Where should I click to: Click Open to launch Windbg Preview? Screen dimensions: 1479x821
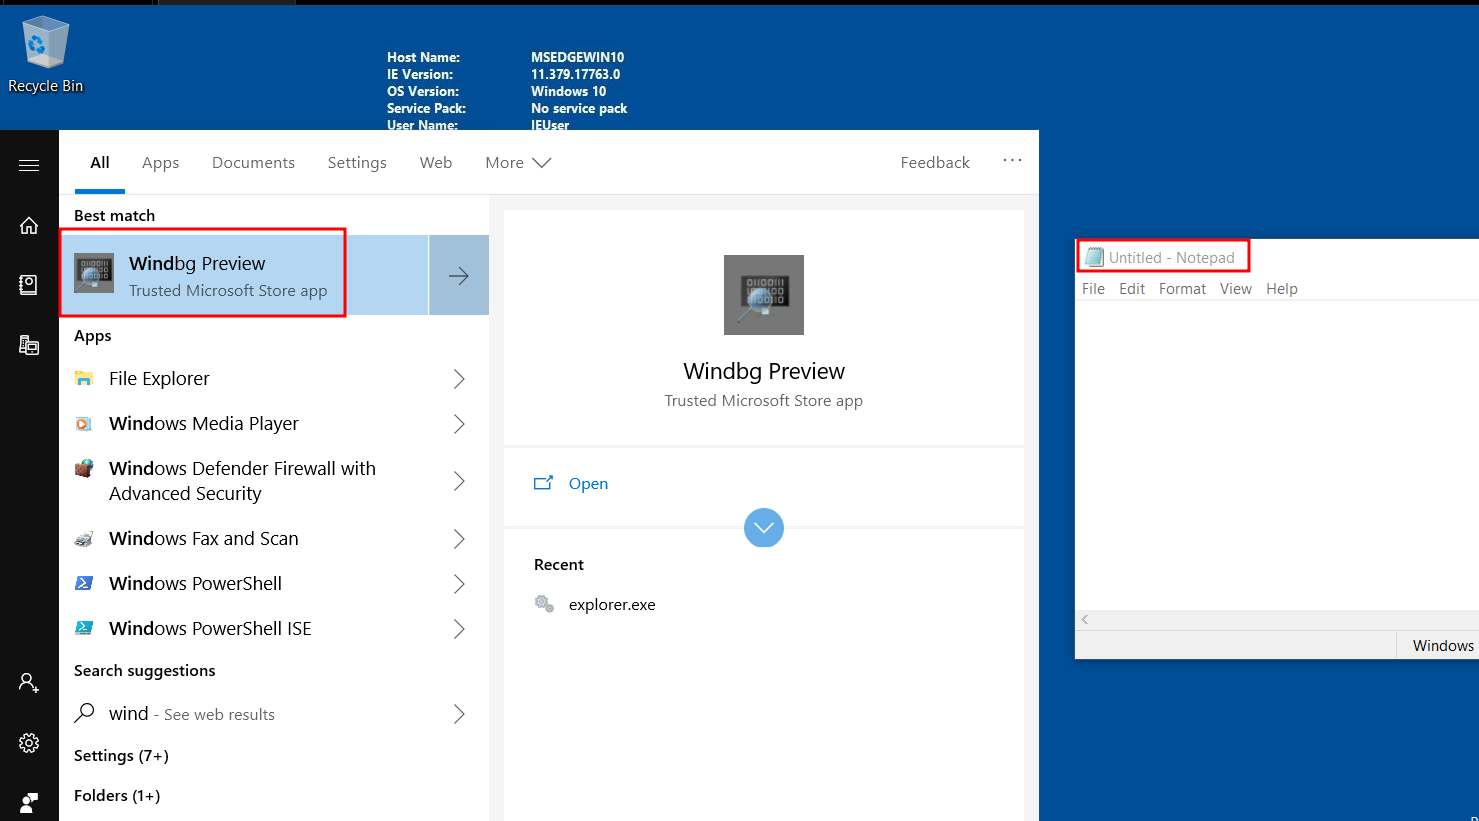pos(588,483)
